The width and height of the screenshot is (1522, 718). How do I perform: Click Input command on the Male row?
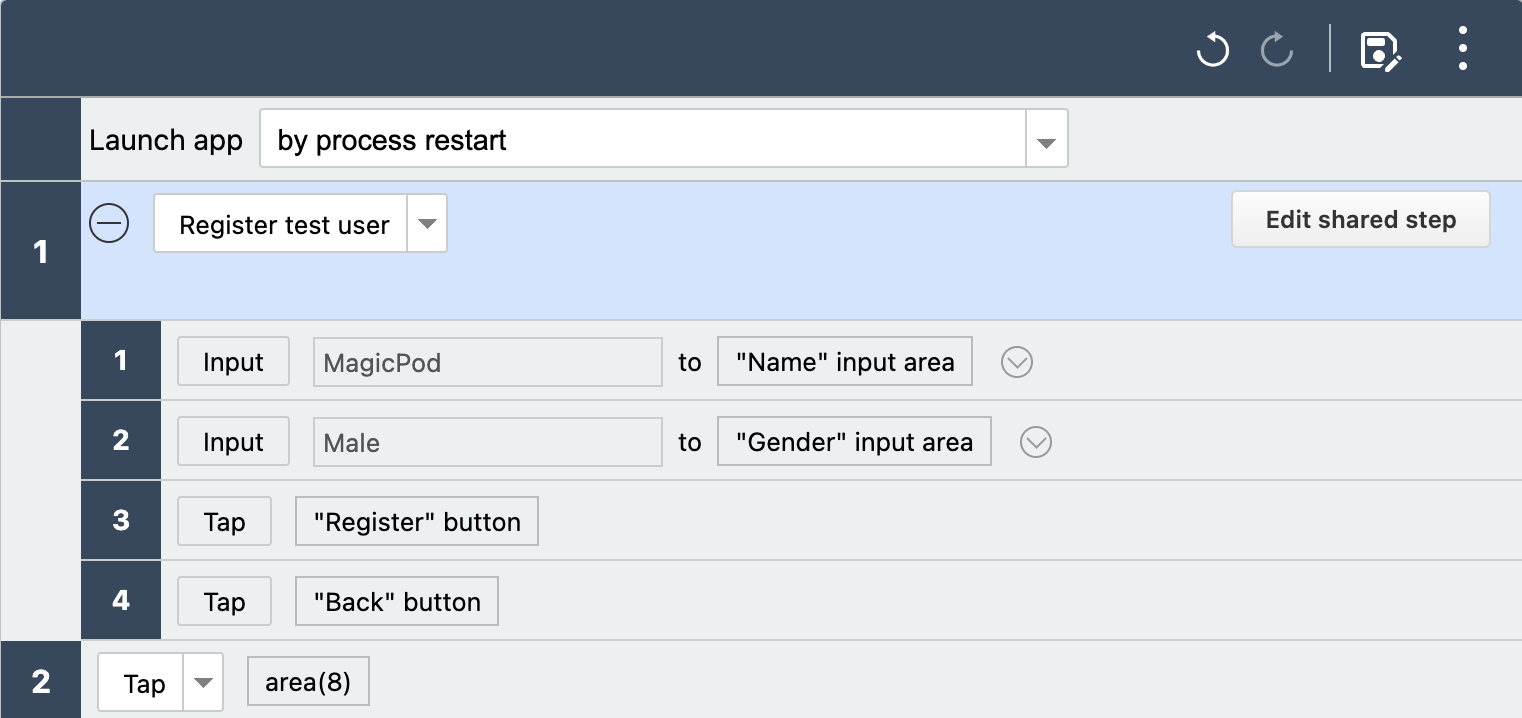[x=233, y=442]
